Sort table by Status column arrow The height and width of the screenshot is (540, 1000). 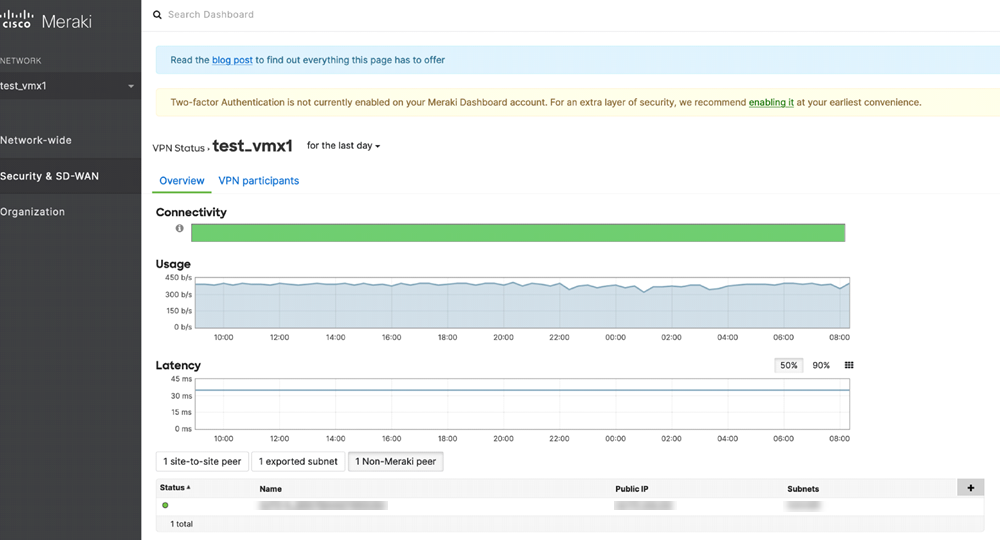click(189, 487)
